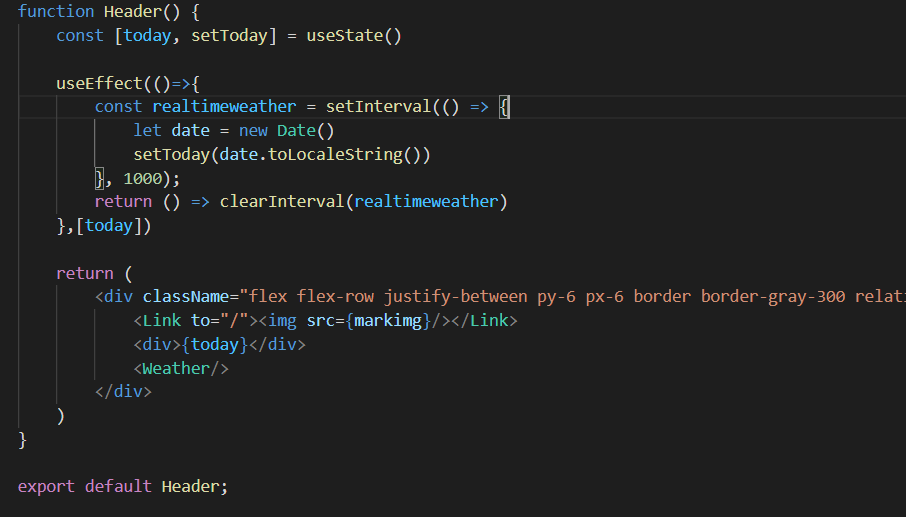Click the 'export' keyword
This screenshot has height=517, width=906.
pos(46,486)
